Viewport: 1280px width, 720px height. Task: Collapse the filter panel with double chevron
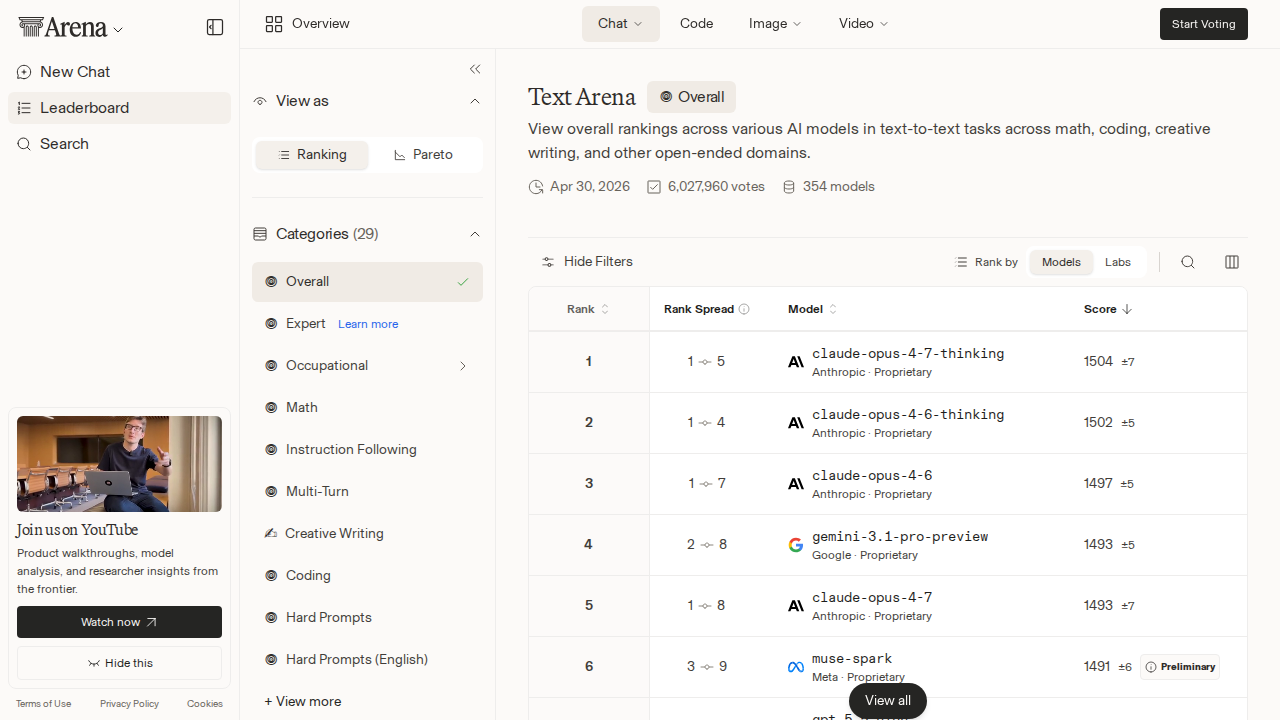click(475, 69)
